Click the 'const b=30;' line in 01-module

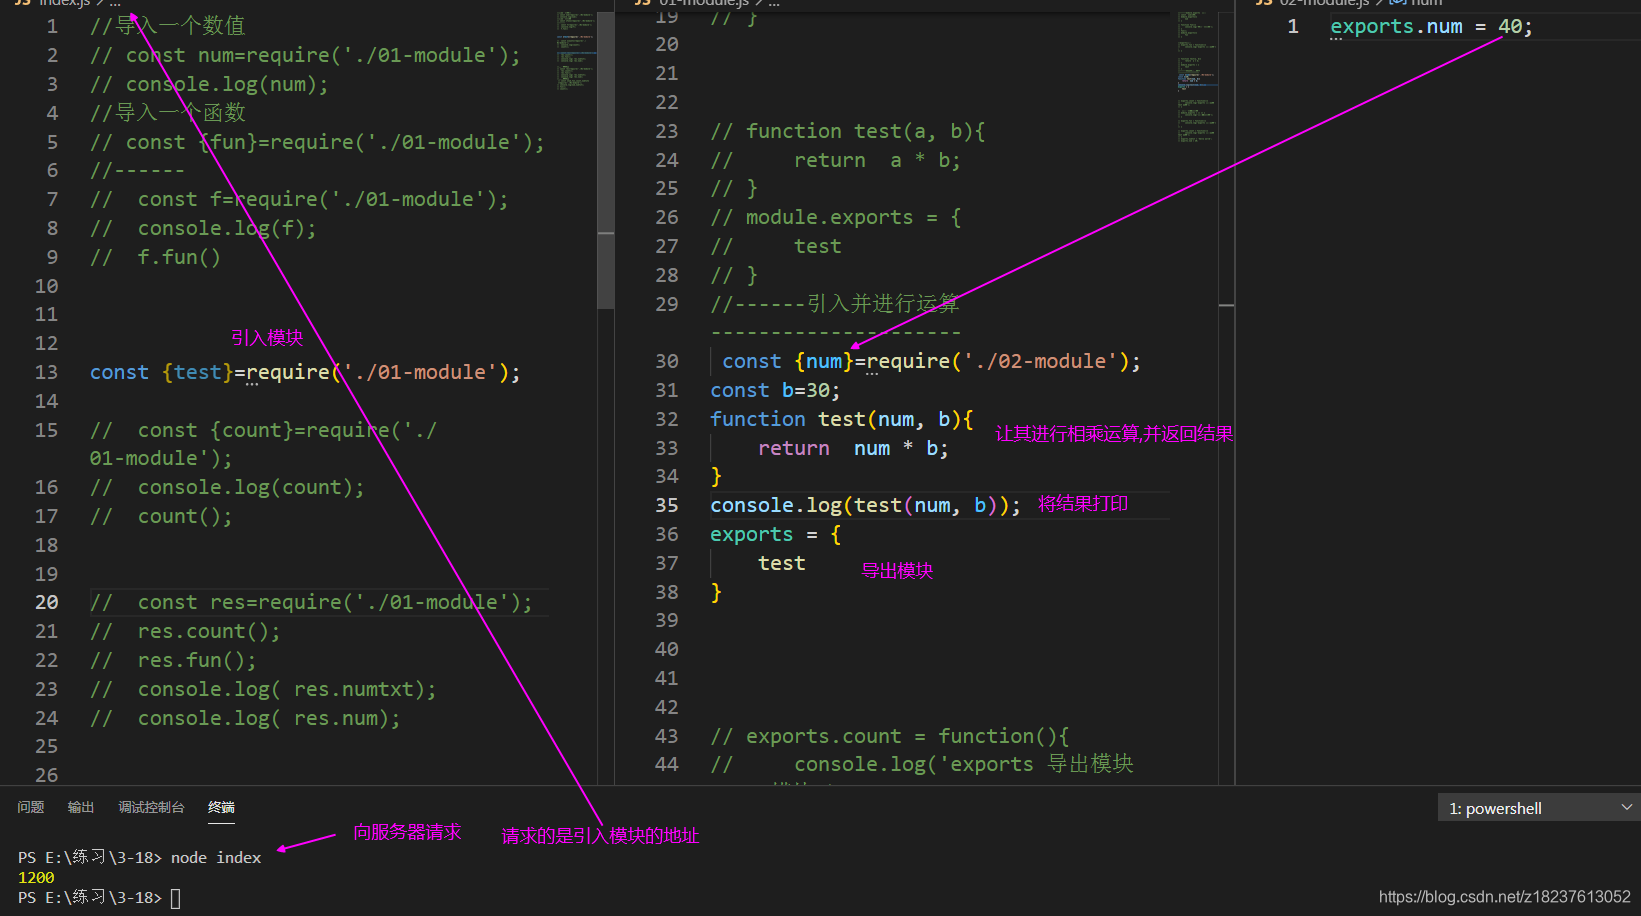click(x=775, y=390)
